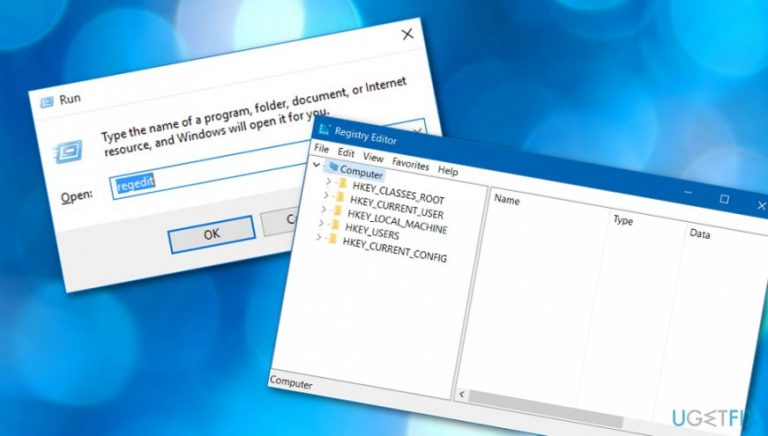Viewport: 768px width, 436px height.
Task: Click the HKEY_LOCAL_MACHINE folder icon
Action: pos(337,211)
